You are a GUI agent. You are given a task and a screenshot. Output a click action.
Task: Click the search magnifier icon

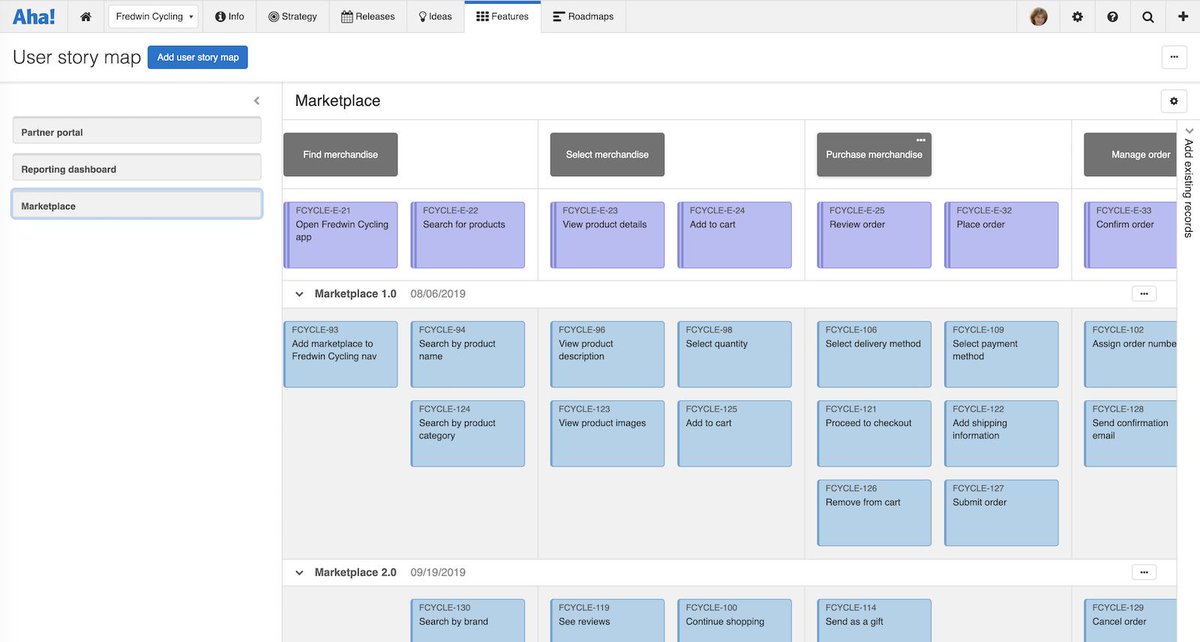click(1148, 16)
